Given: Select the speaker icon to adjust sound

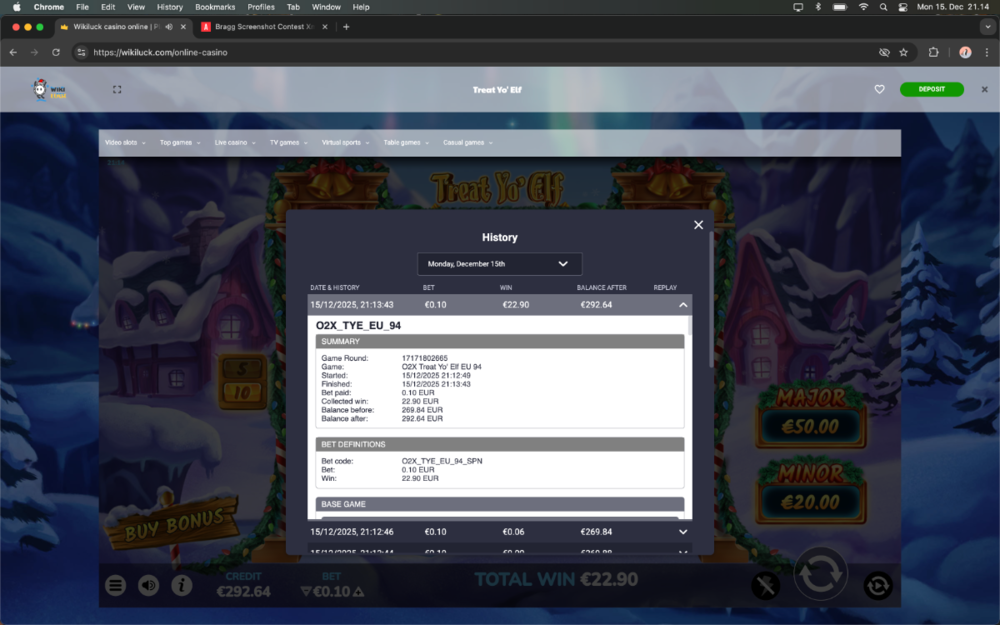Looking at the screenshot, I should tap(148, 585).
